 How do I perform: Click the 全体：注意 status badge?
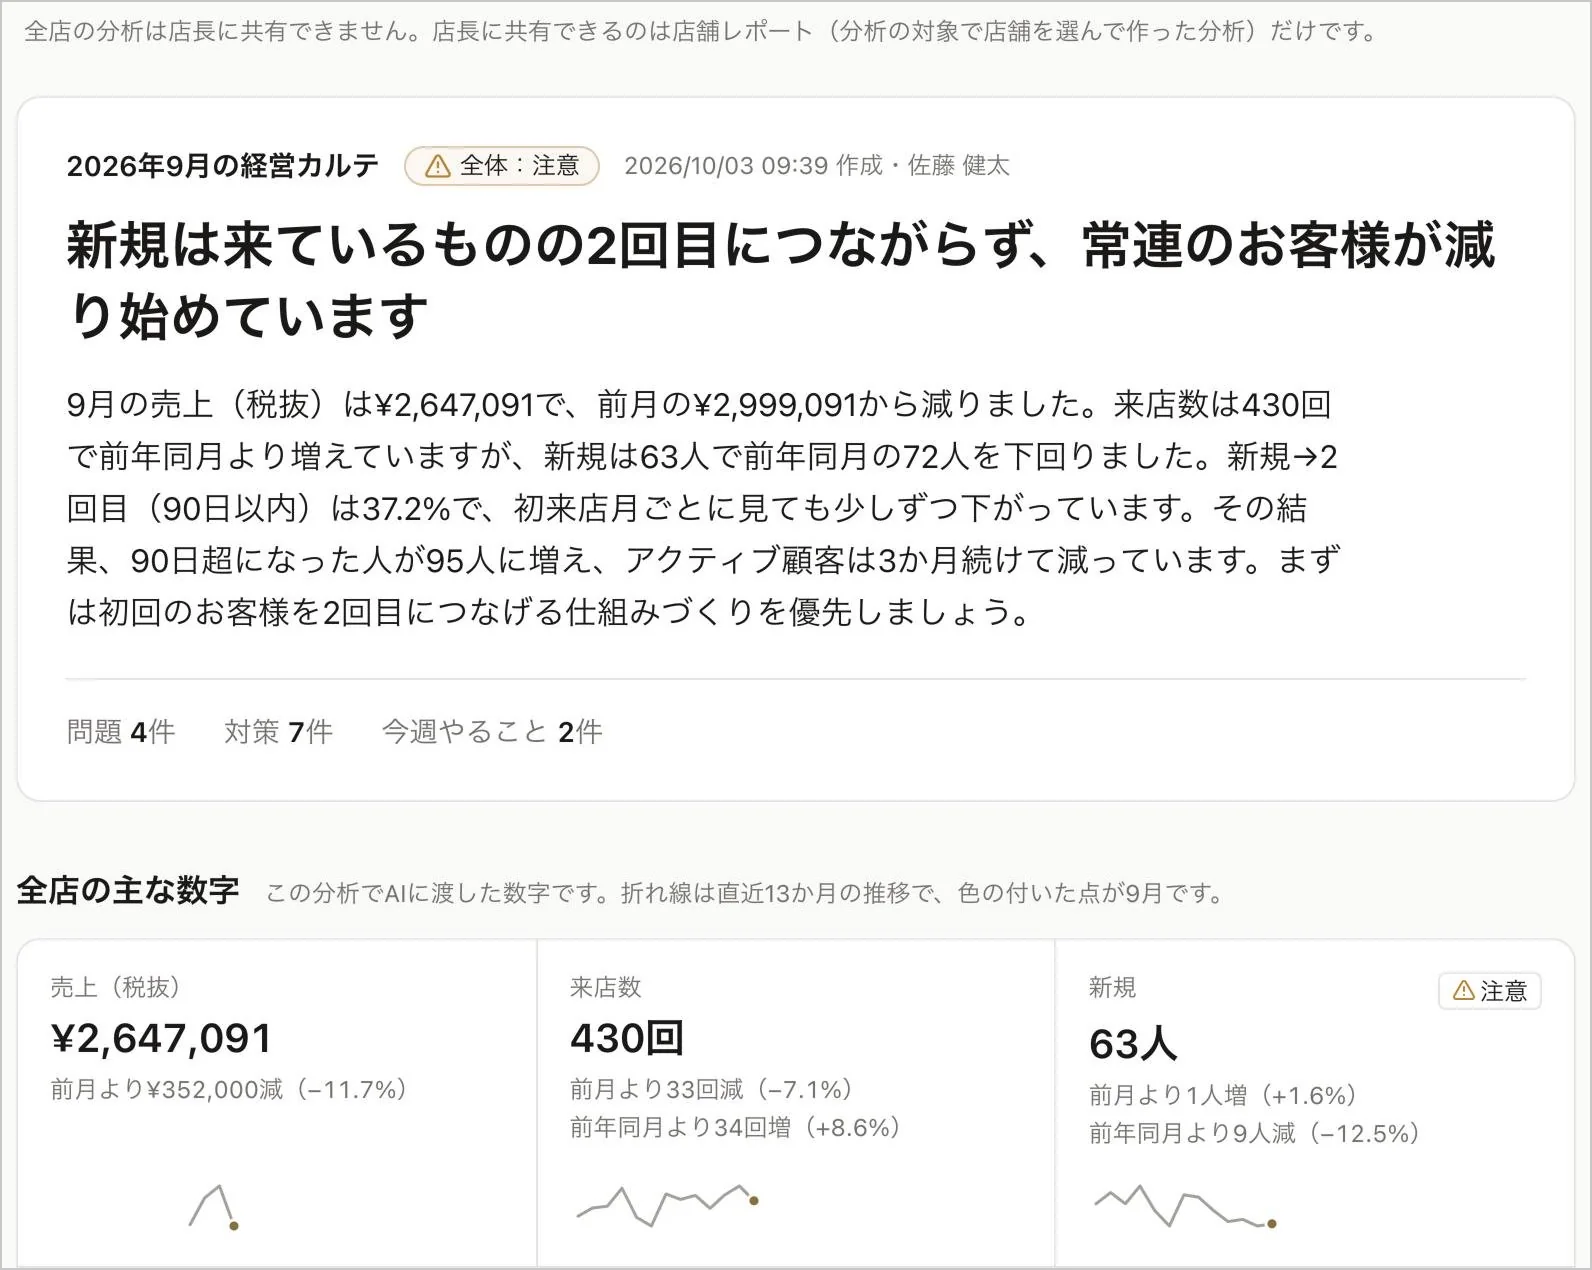click(x=501, y=166)
